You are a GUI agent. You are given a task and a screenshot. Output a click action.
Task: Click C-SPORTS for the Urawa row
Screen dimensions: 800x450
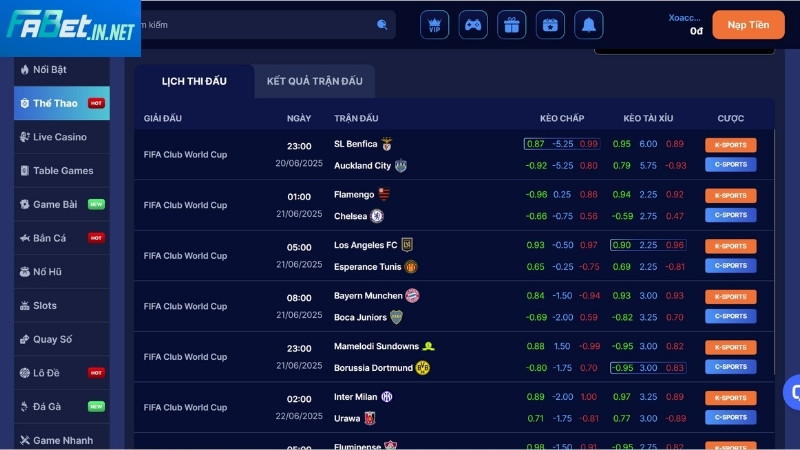point(731,417)
